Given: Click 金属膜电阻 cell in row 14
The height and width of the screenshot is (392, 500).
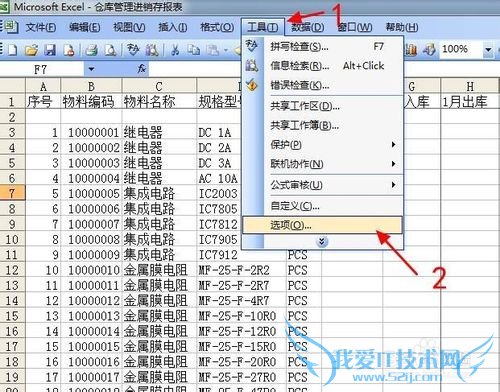Looking at the screenshot, I should [x=159, y=301].
